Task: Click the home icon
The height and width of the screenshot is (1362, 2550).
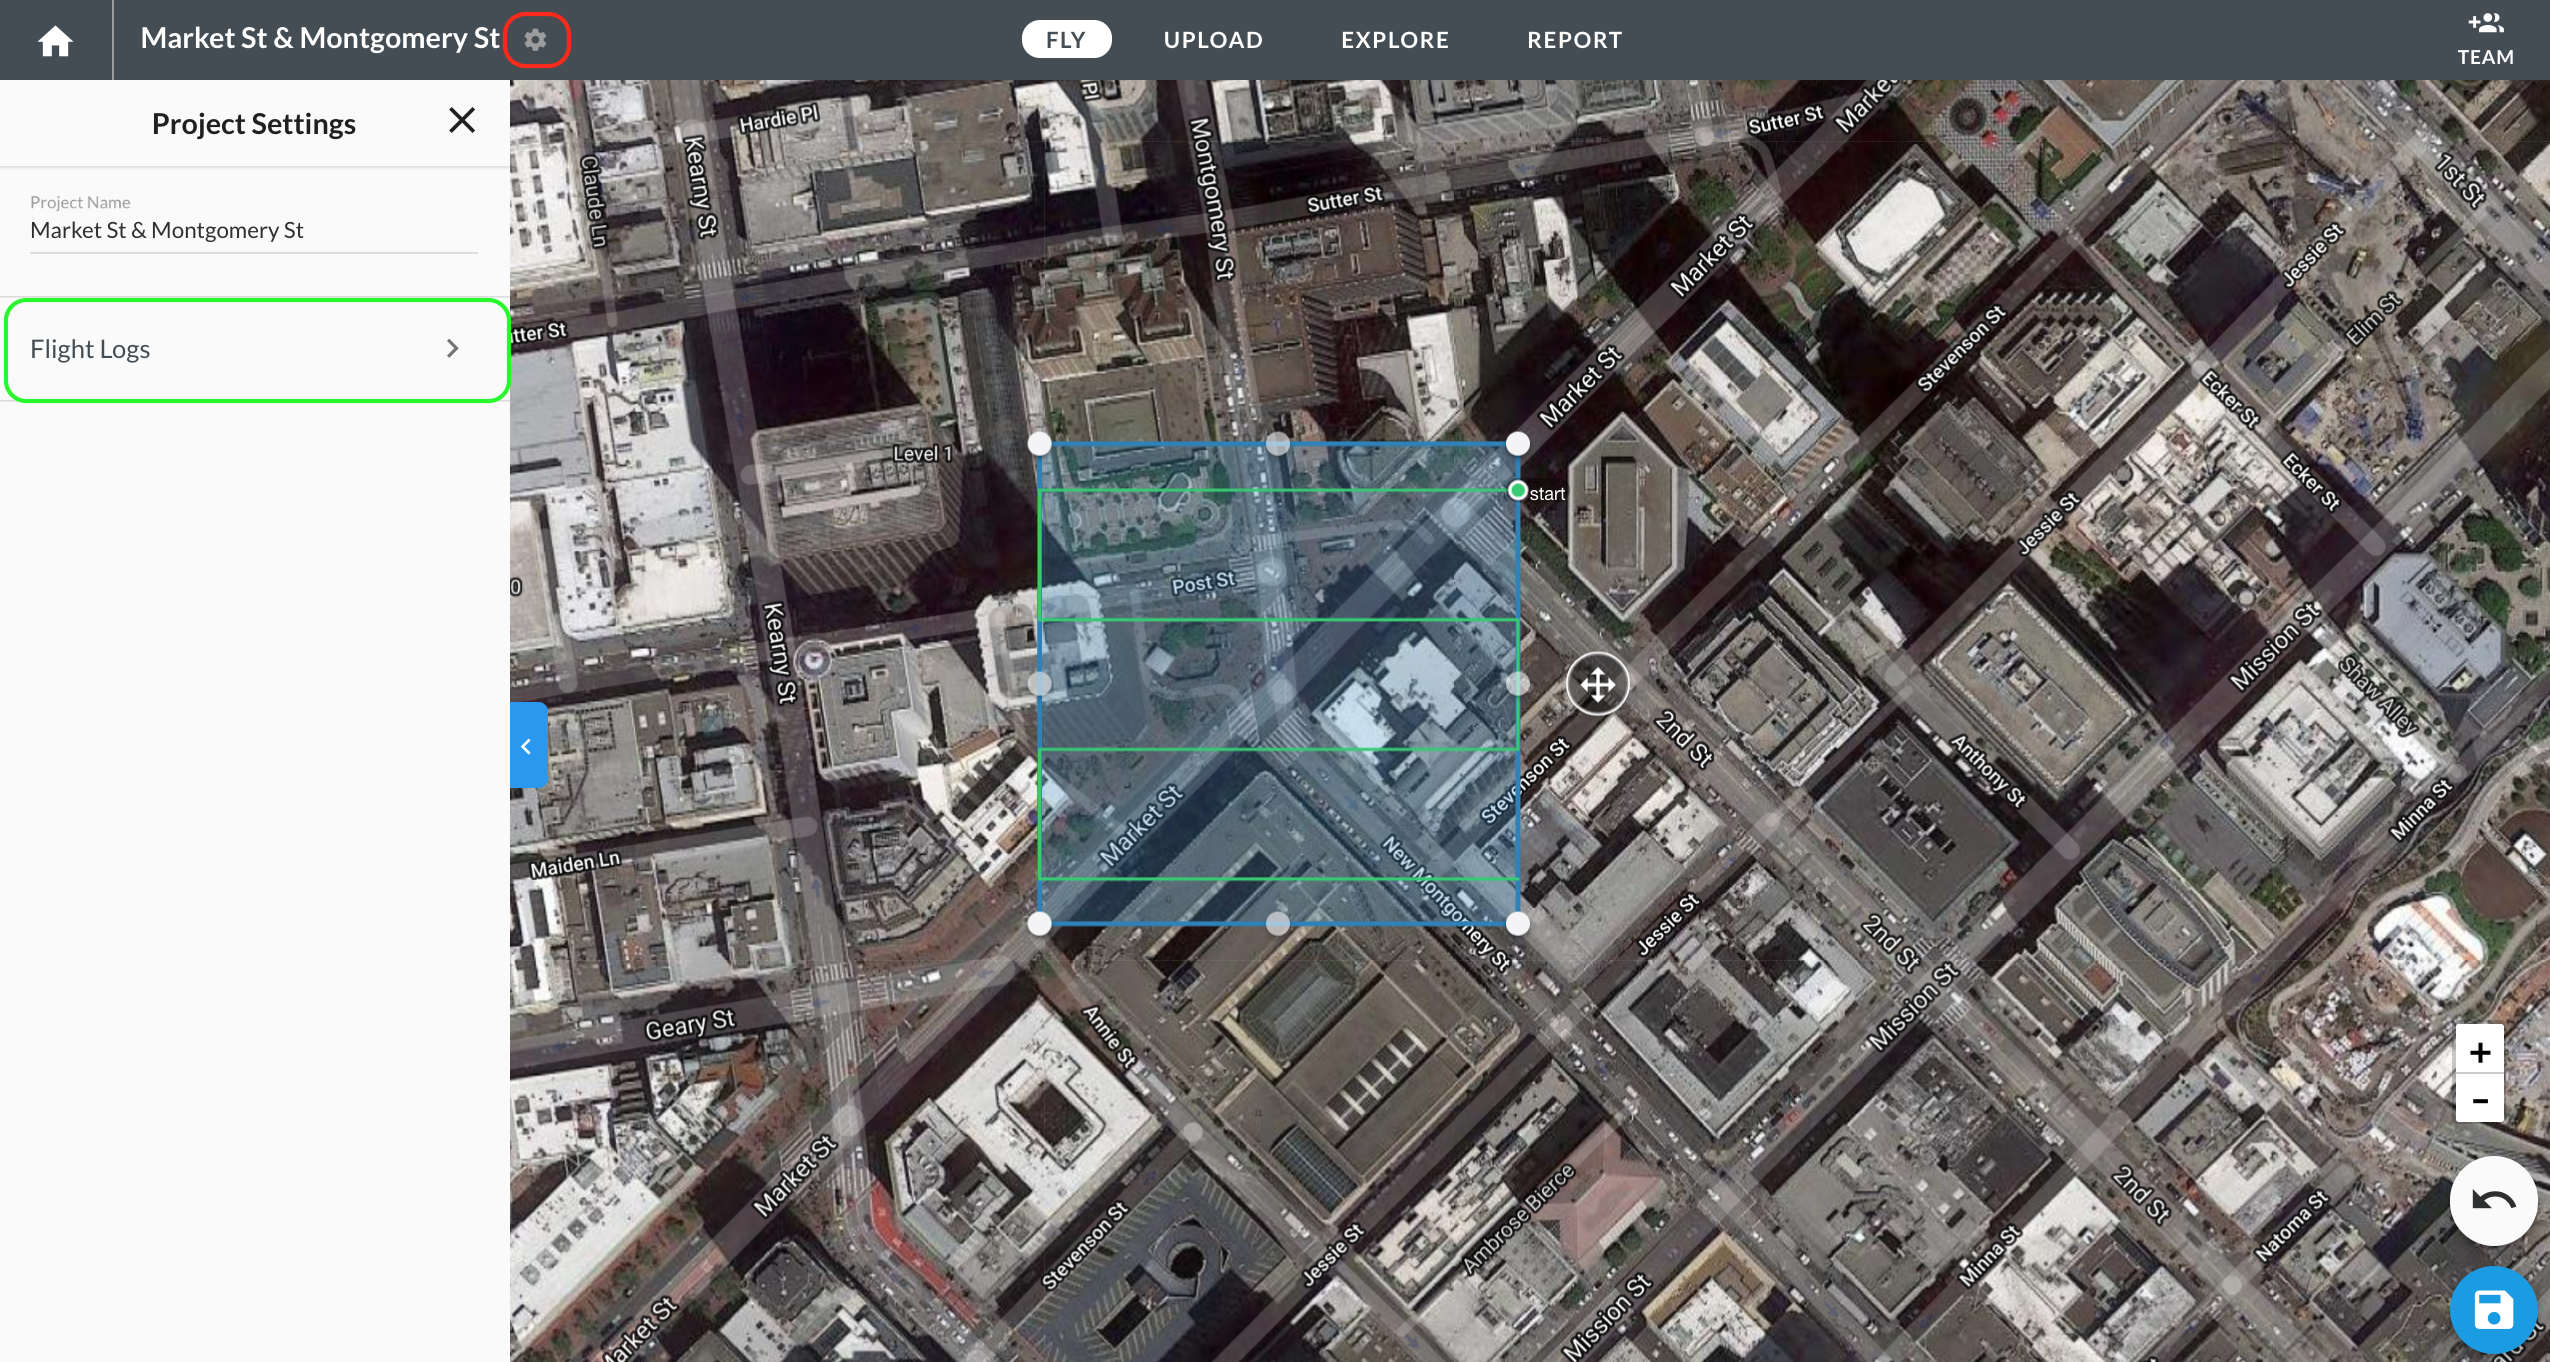Action: [55, 40]
